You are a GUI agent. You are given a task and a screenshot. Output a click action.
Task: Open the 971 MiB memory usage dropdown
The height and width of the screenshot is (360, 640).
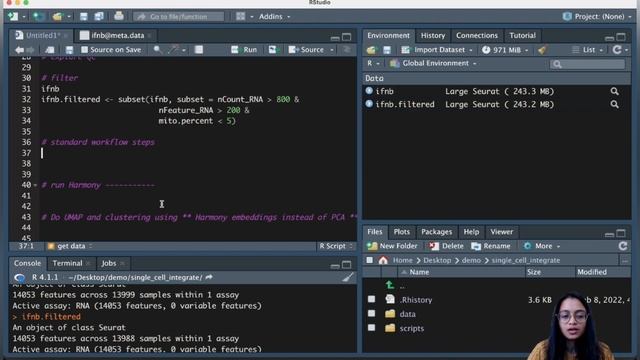click(505, 50)
